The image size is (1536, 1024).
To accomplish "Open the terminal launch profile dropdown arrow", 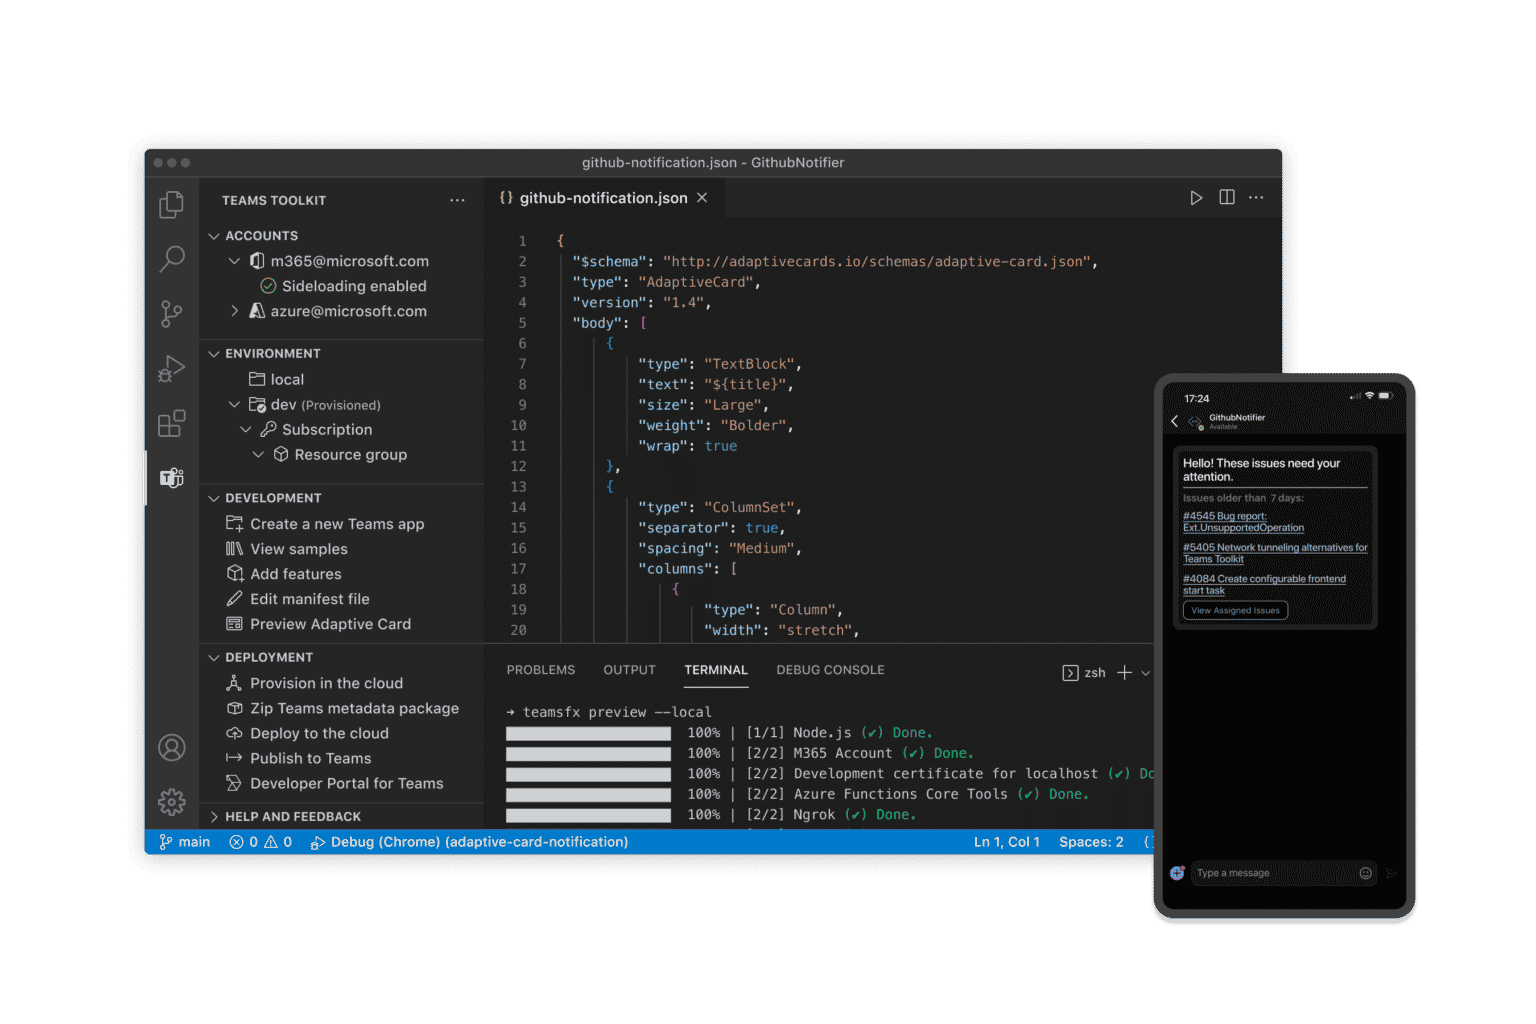I will tap(1146, 673).
